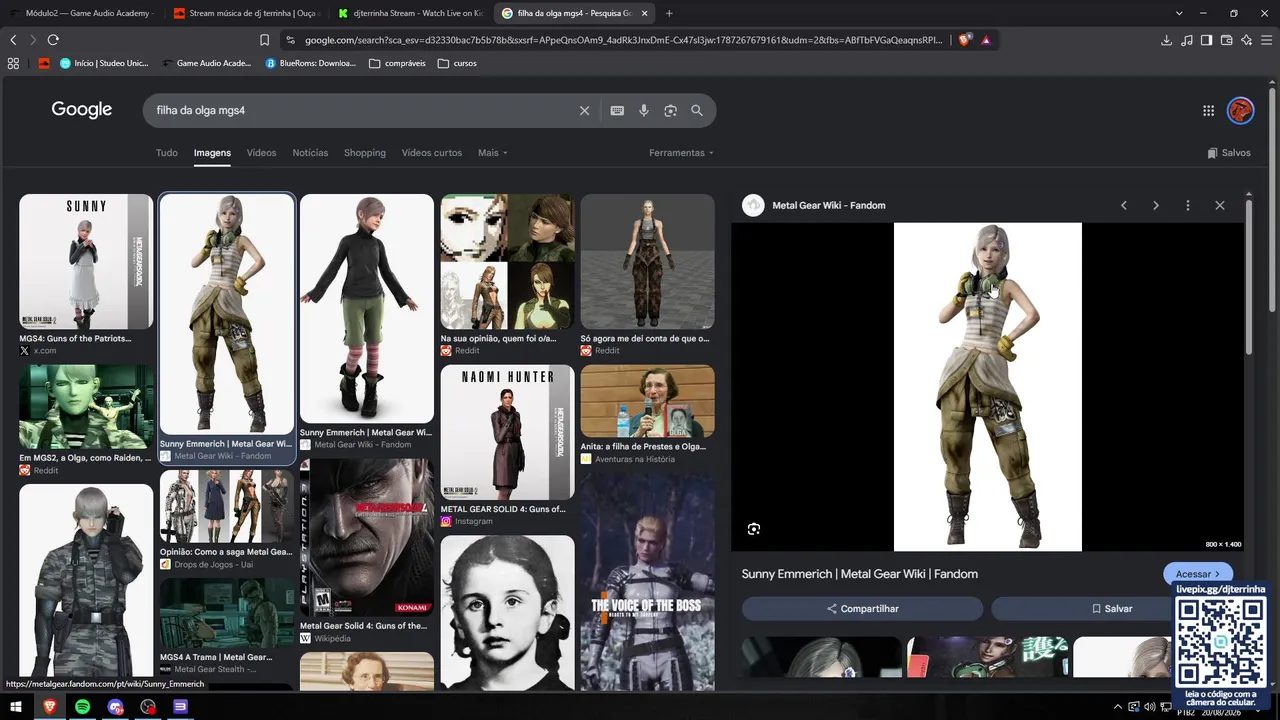
Task: Switch to the Módulo2 Game Audio Academy tab
Action: click(82, 13)
